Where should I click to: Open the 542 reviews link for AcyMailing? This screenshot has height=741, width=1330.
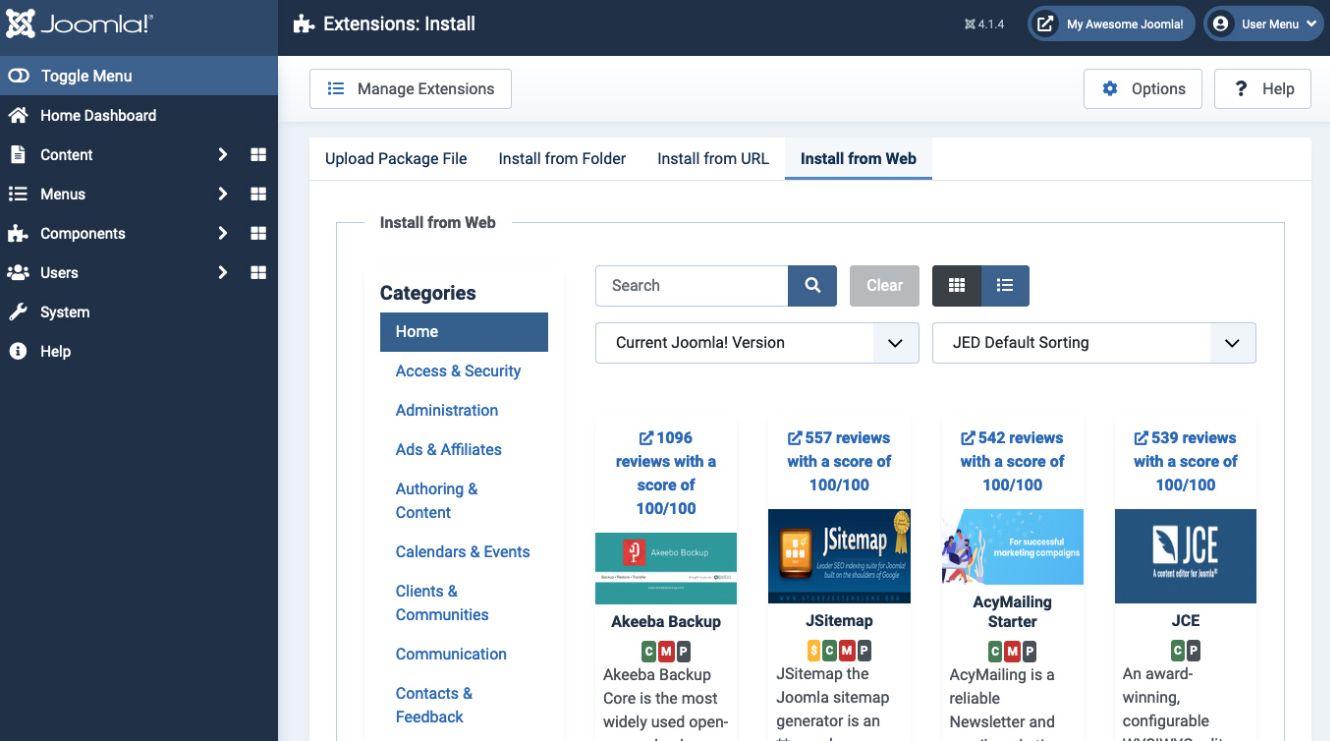1012,461
